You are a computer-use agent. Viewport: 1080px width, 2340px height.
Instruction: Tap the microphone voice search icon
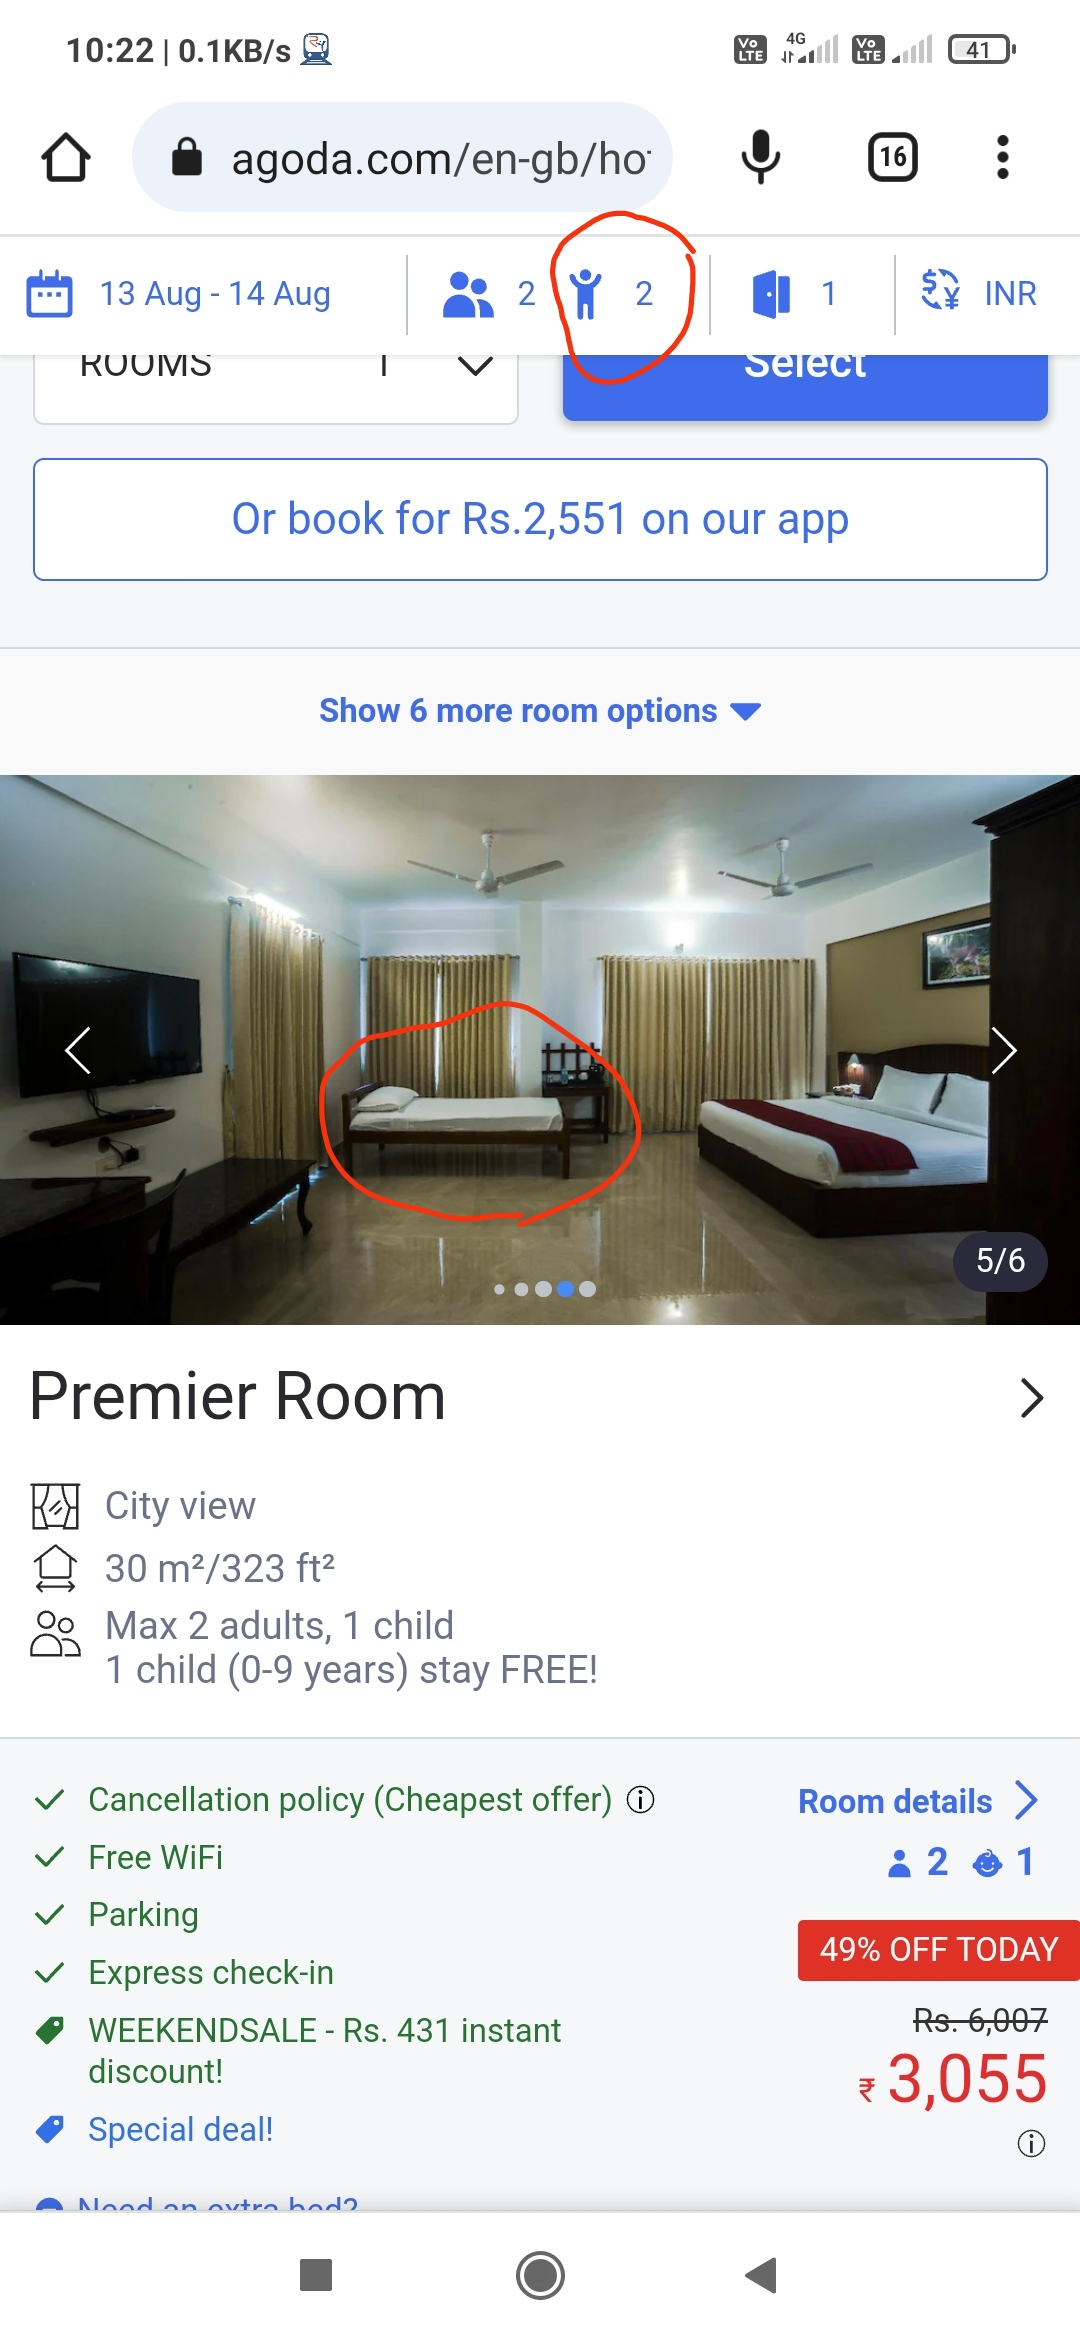click(x=760, y=157)
